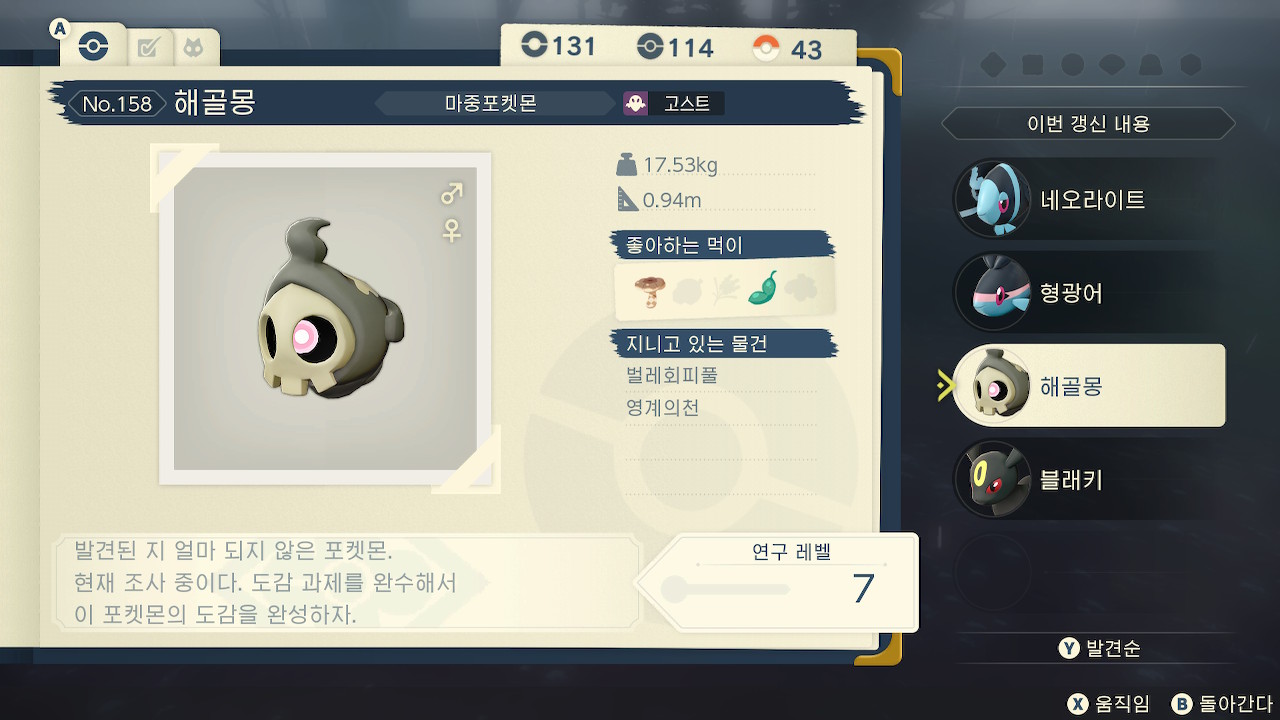The width and height of the screenshot is (1280, 720).
Task: Click the Y 발견순 sort button
Action: tap(1100, 648)
